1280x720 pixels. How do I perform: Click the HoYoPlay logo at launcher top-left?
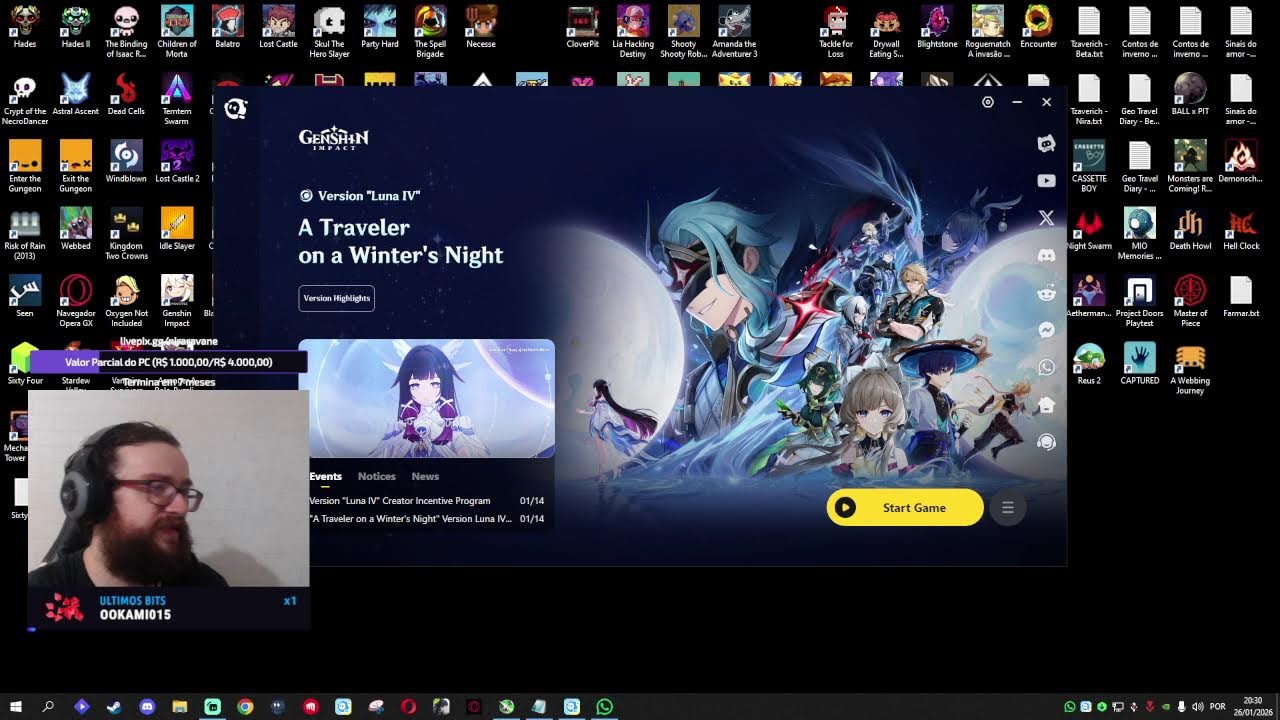pos(236,109)
